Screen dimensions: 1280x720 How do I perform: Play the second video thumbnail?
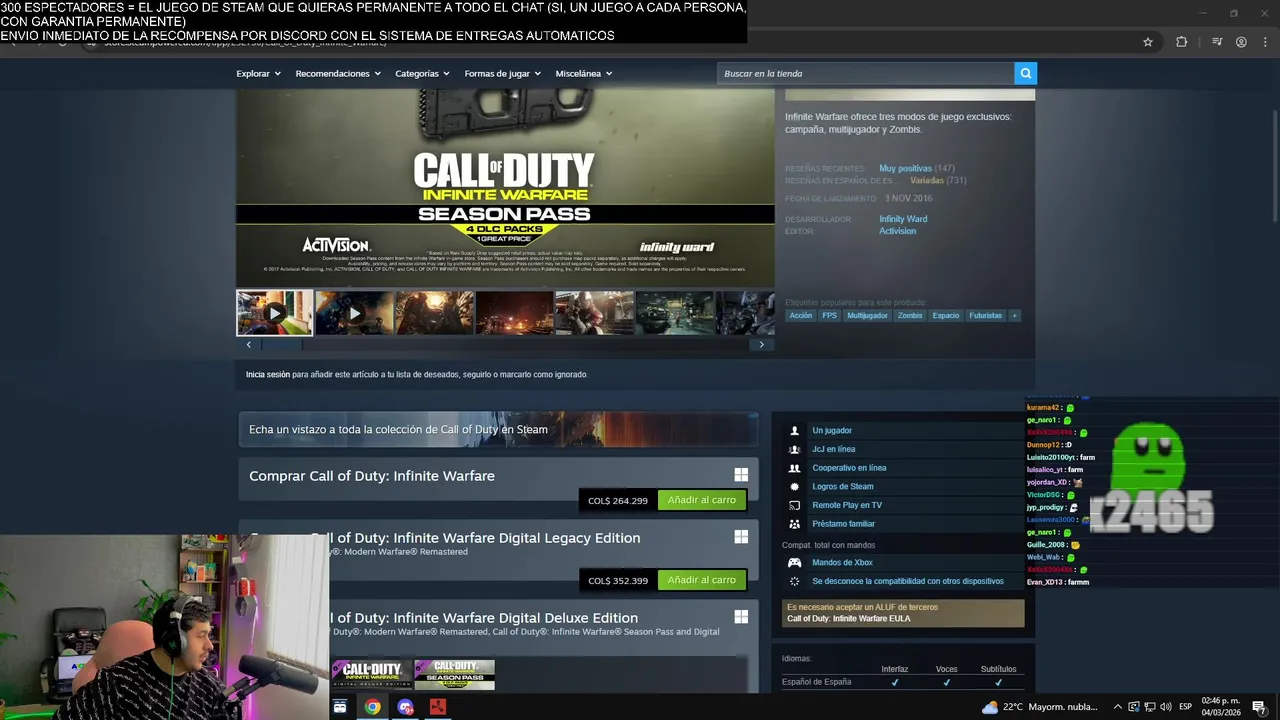pos(354,313)
